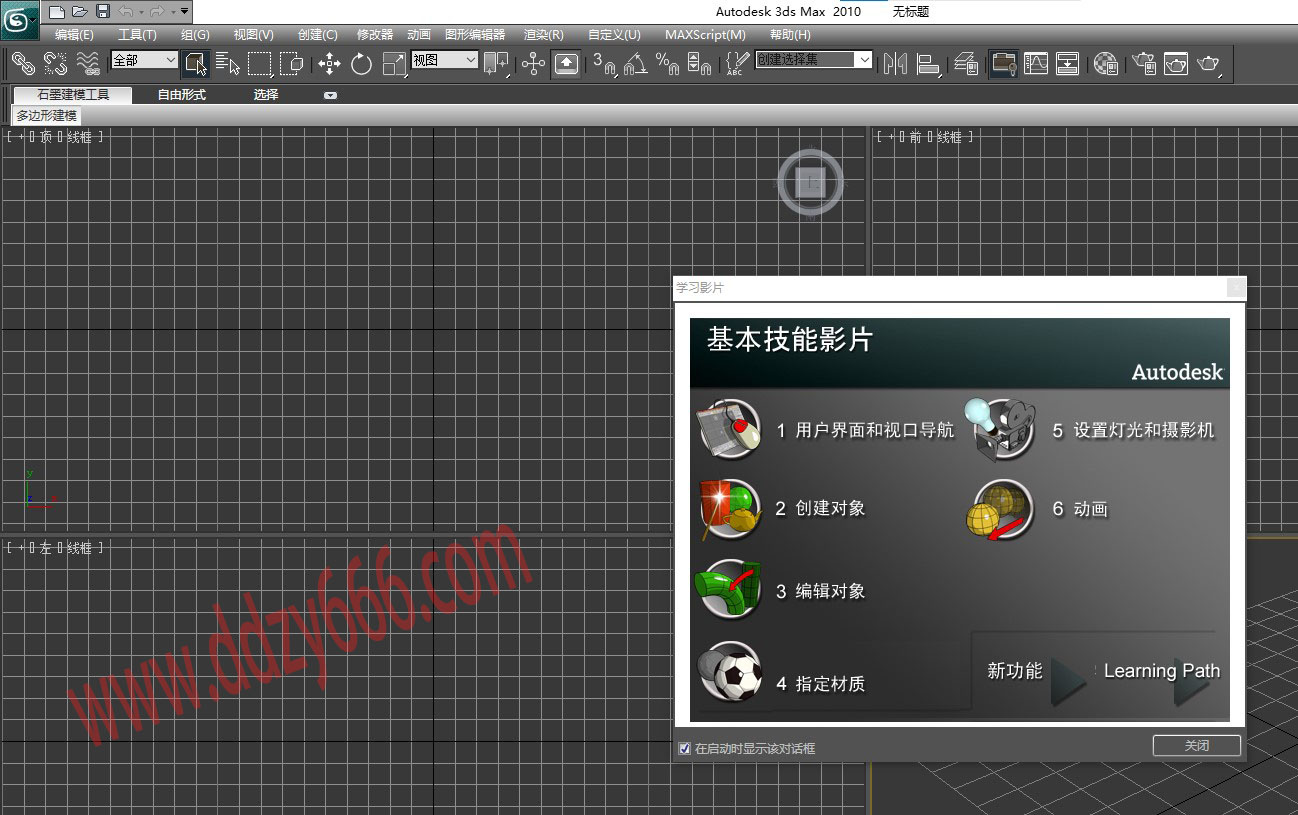Select the Bind to Space Warp tool
The height and width of the screenshot is (815, 1298).
(88, 64)
